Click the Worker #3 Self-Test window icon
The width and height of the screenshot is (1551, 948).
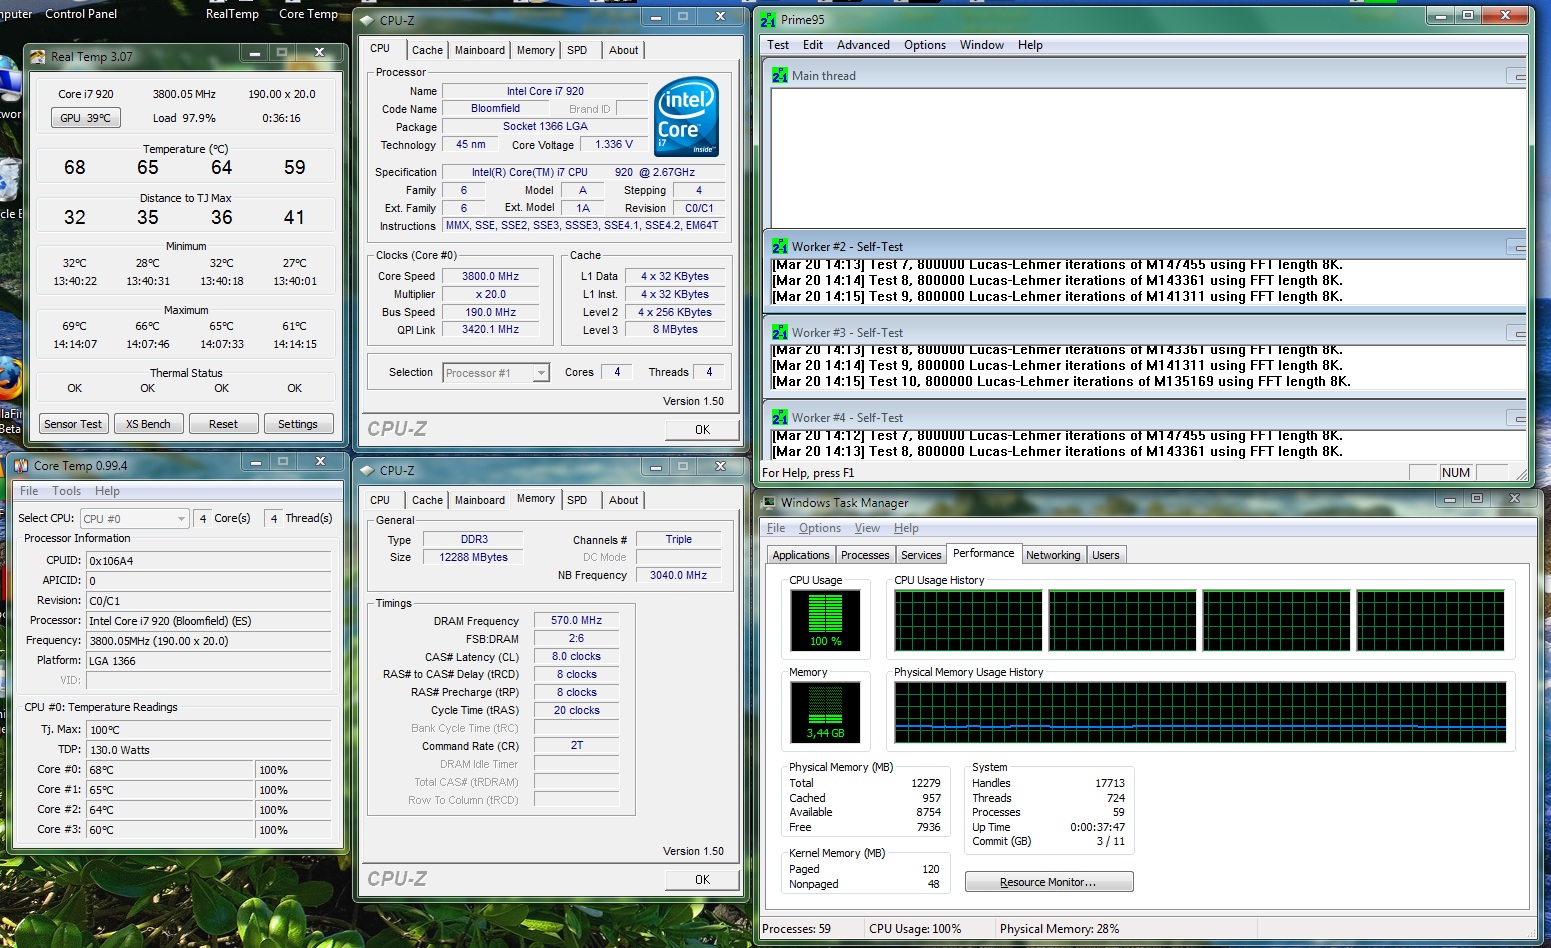click(x=780, y=332)
